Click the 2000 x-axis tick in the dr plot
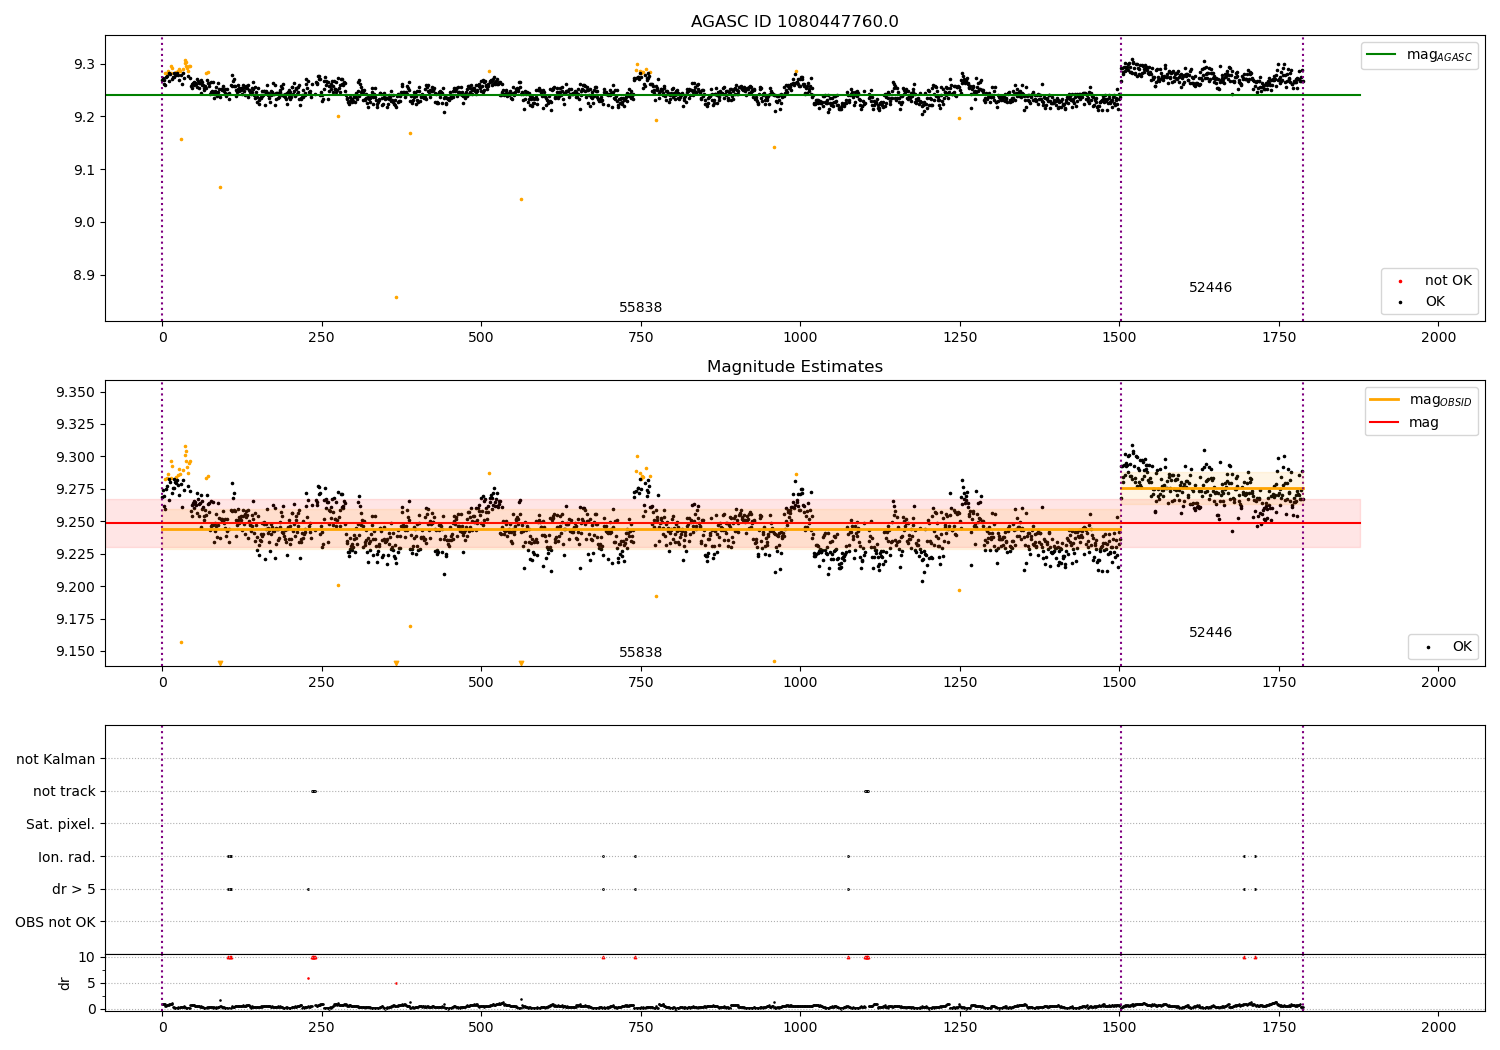 pos(1439,1027)
